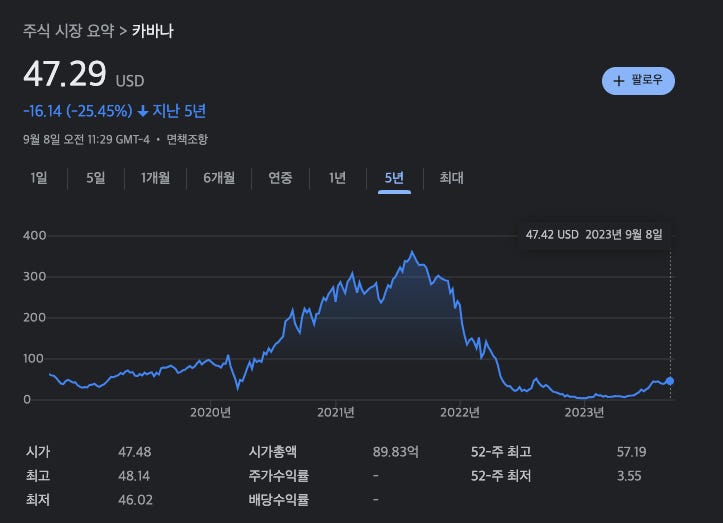Click the 팔로우 follow button
Viewport: 723px width, 523px height.
(x=638, y=81)
